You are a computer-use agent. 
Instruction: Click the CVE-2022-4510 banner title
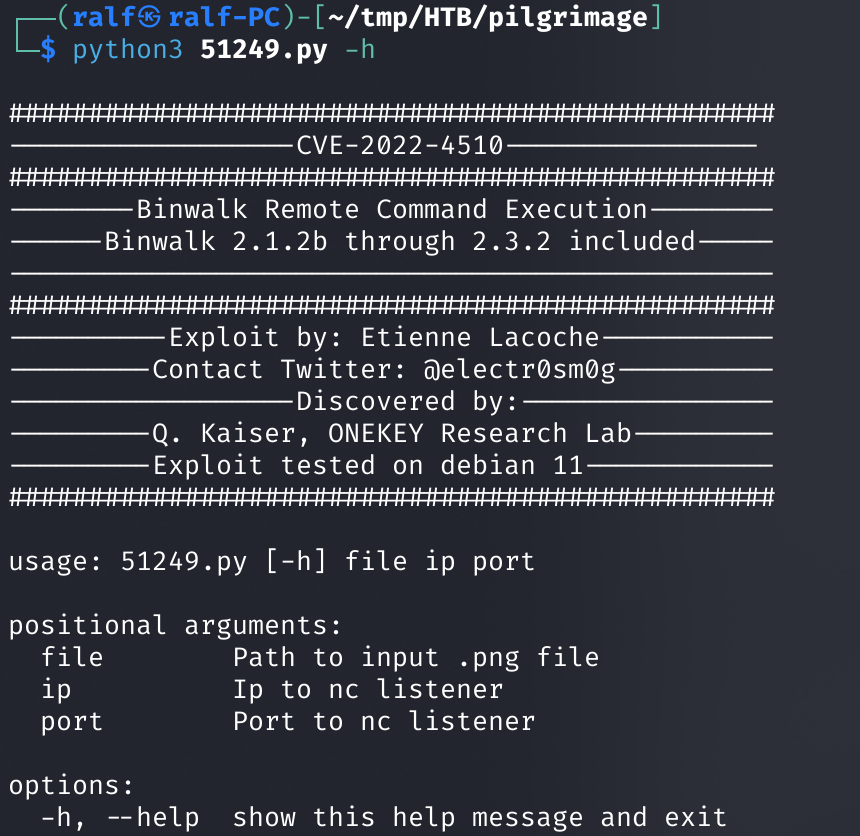(x=400, y=145)
